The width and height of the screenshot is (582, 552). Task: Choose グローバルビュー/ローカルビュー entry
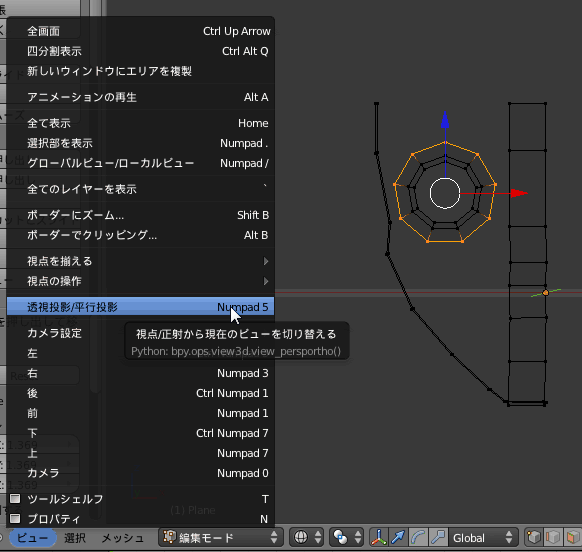click(x=141, y=163)
